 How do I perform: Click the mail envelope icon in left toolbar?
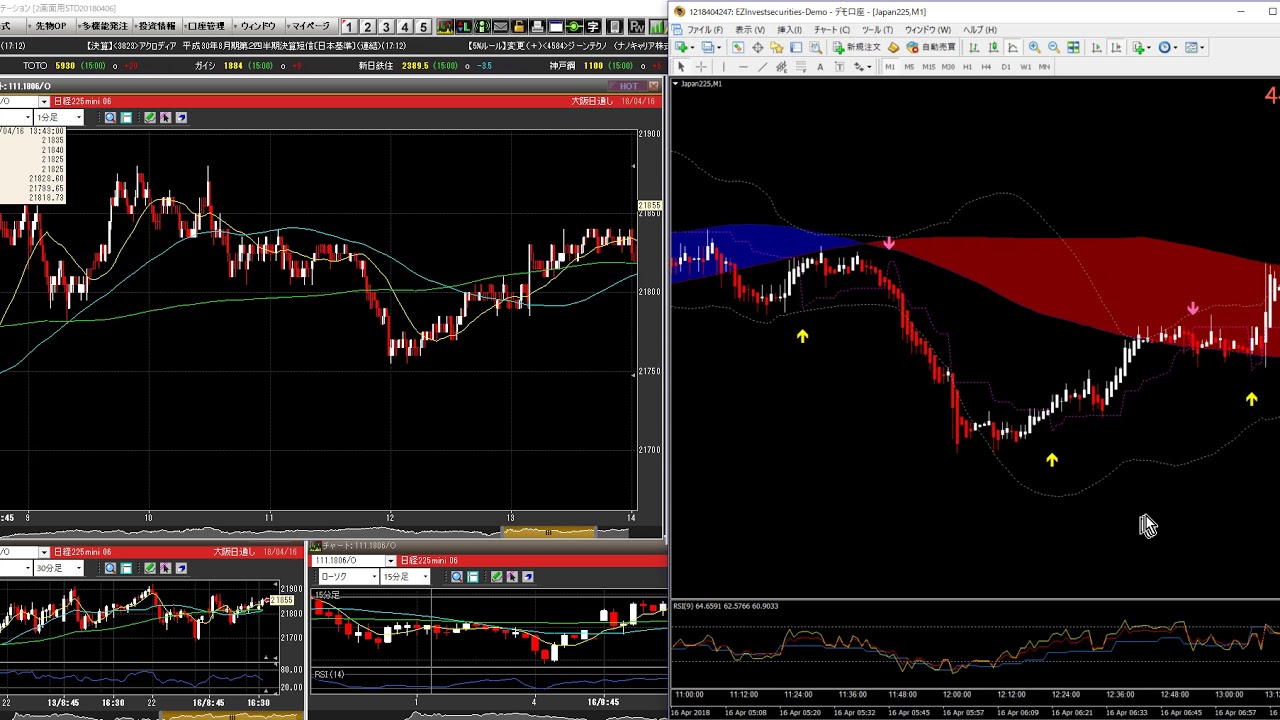(x=500, y=26)
